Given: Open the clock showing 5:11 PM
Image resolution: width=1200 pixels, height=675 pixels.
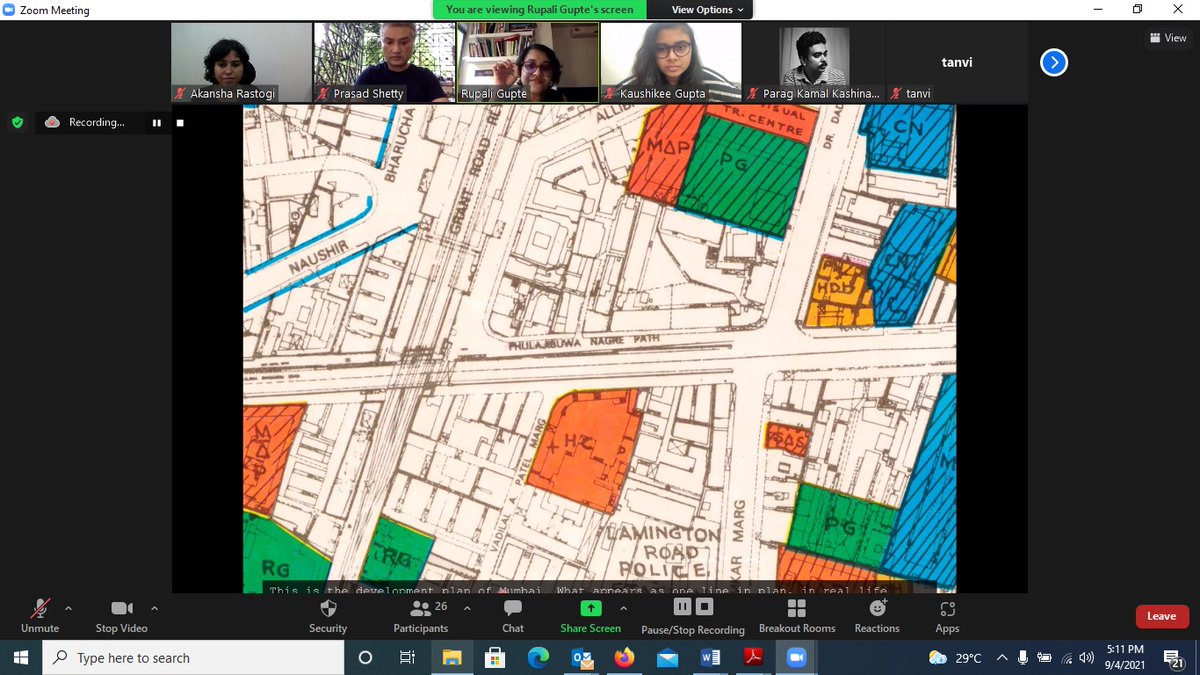Looking at the screenshot, I should coord(1123,658).
